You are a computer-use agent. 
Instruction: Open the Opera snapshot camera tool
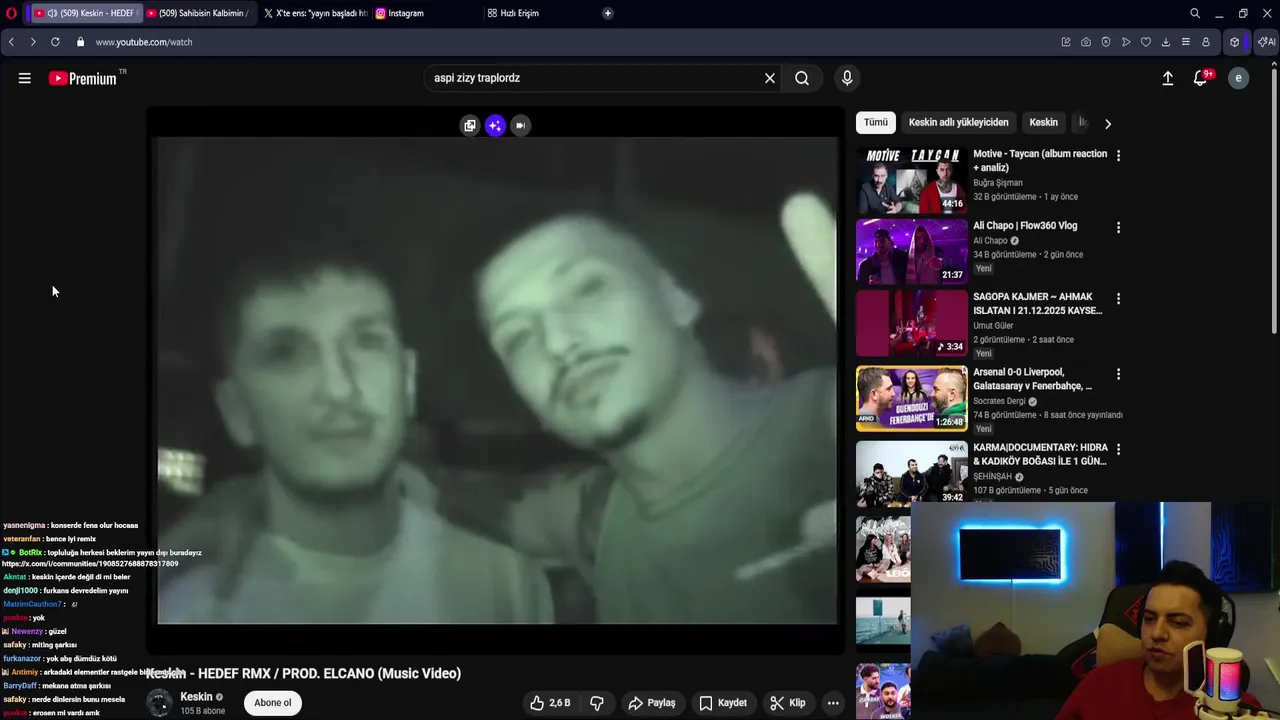click(x=1086, y=42)
